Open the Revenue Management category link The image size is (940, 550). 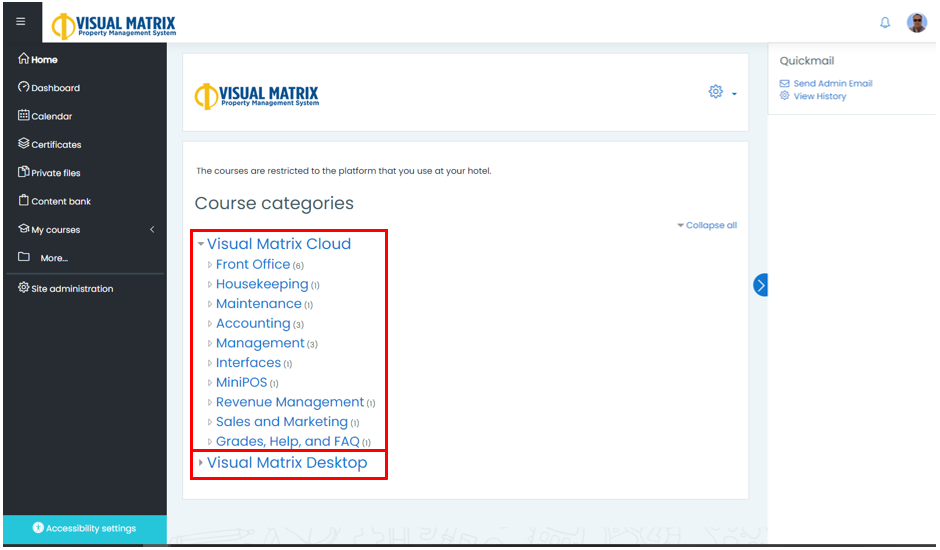point(289,402)
